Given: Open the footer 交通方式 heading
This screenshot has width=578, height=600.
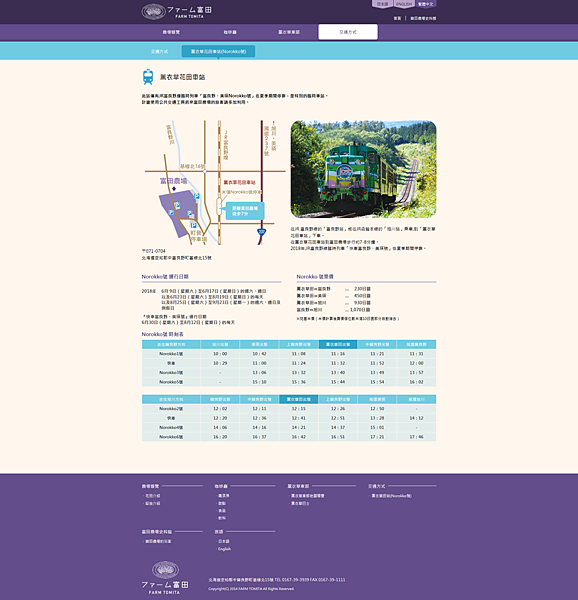Looking at the screenshot, I should 376,486.
